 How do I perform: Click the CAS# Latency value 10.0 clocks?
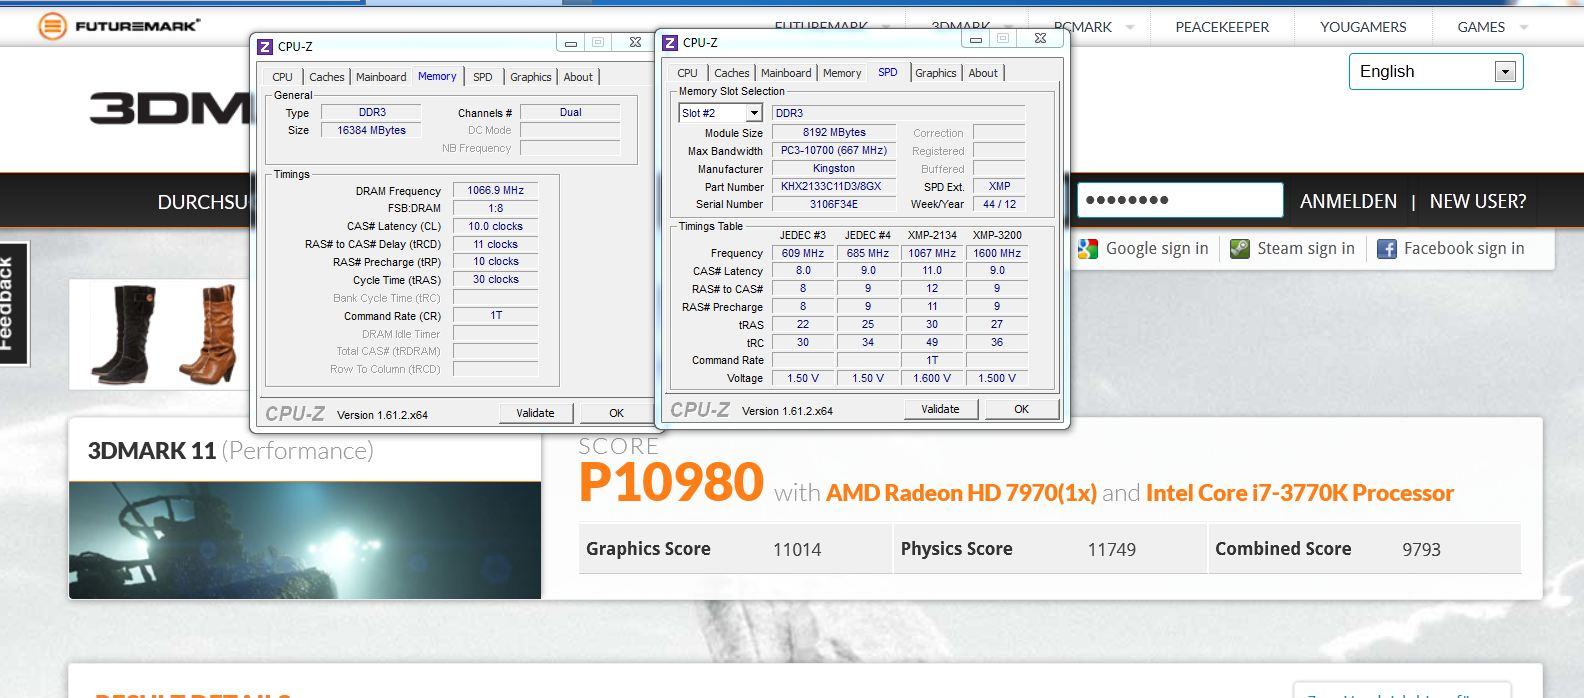496,226
